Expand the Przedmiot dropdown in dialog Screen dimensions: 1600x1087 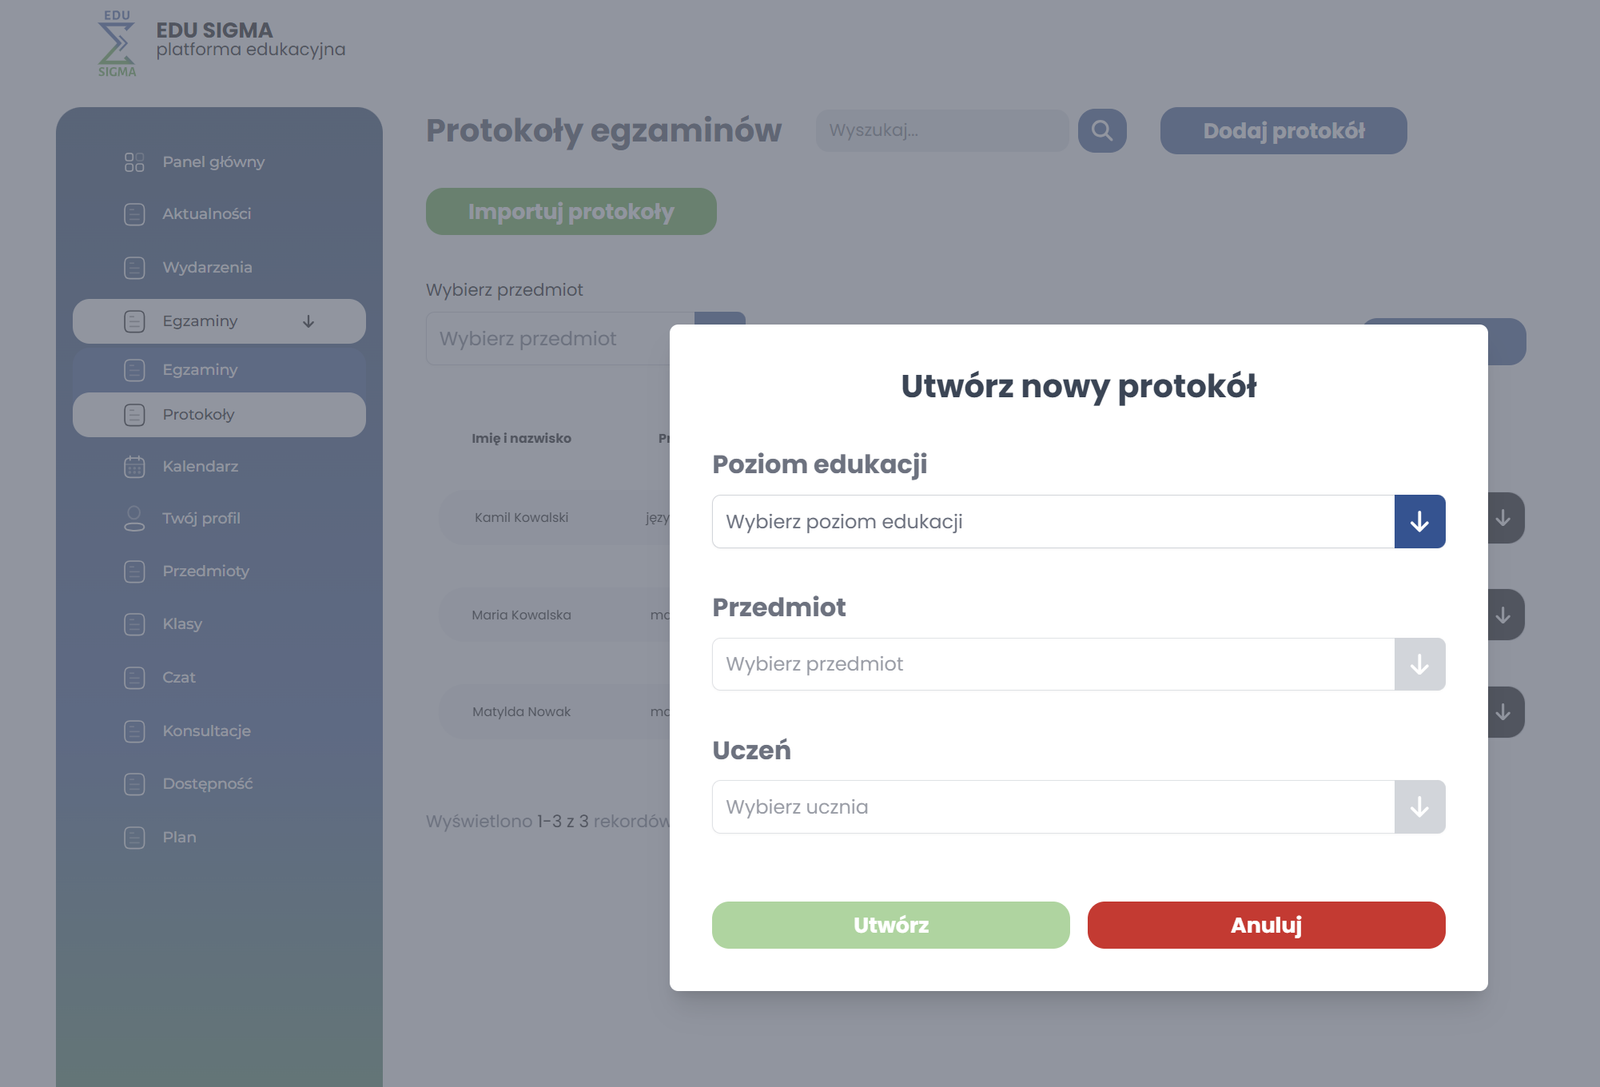coord(1419,665)
